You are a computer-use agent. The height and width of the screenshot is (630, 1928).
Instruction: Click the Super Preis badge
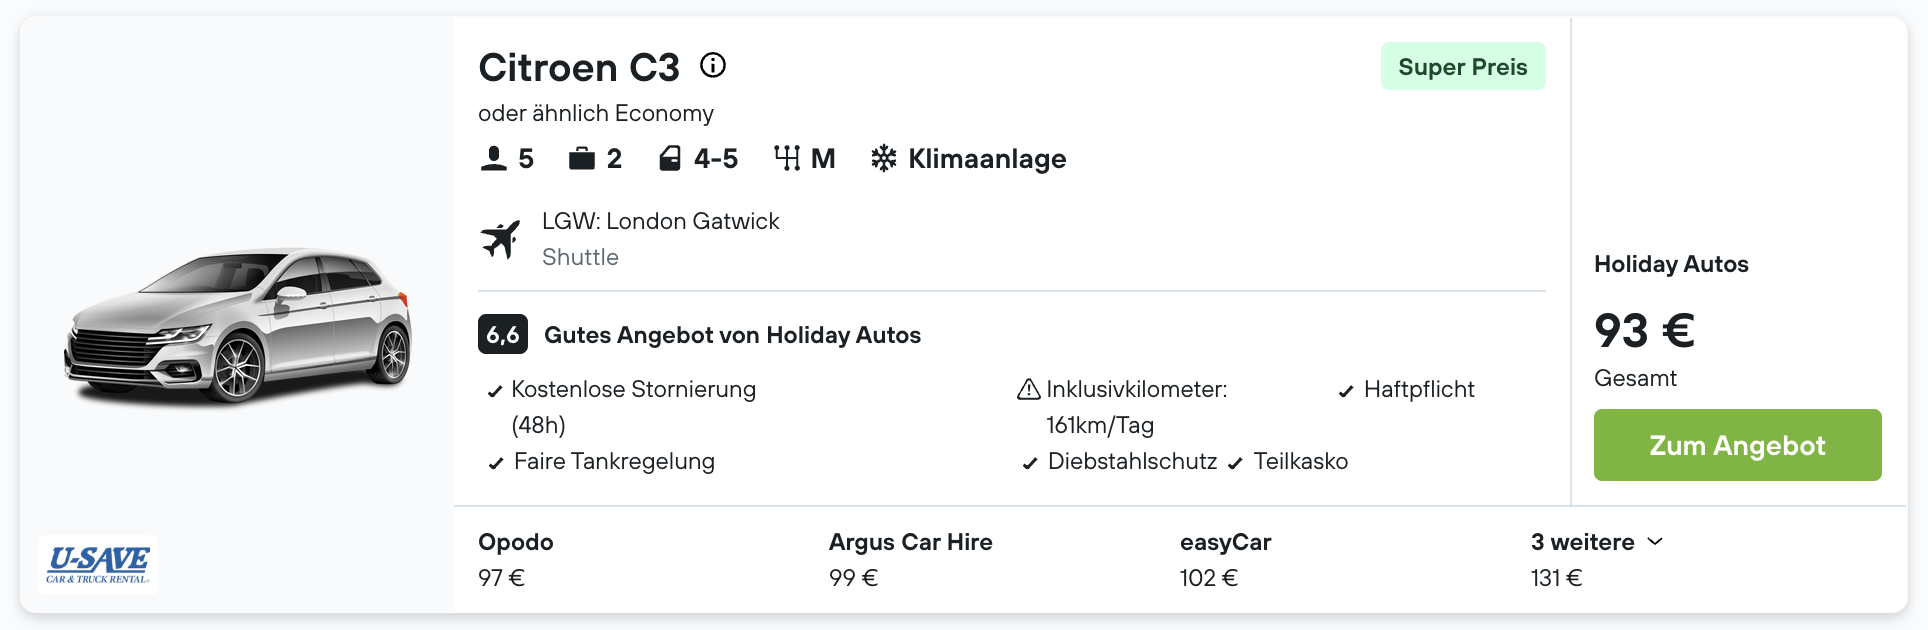tap(1463, 66)
